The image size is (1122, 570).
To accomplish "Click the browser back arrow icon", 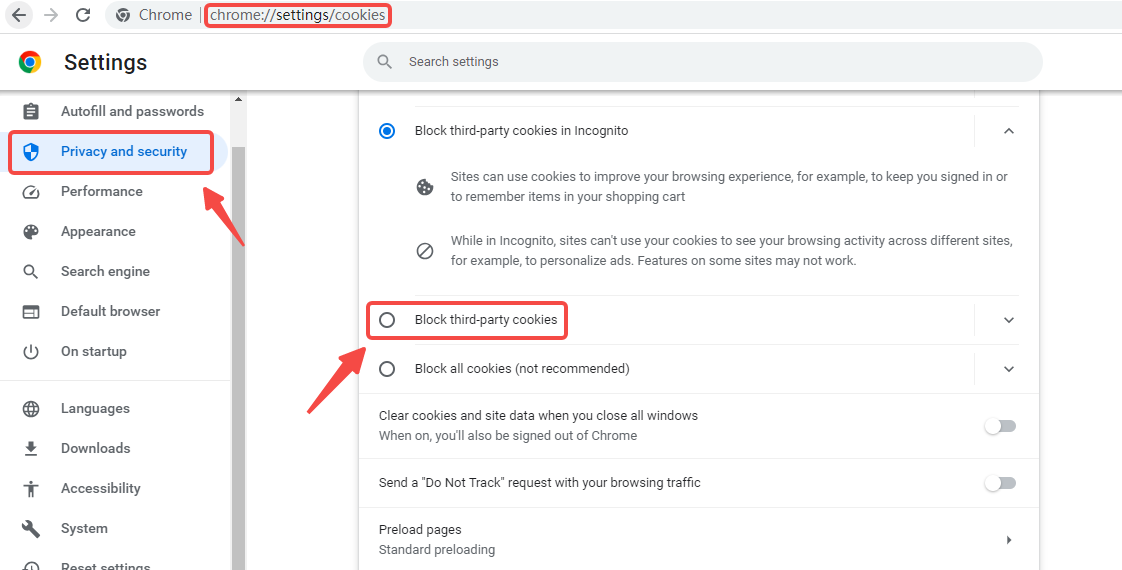I will pyautogui.click(x=19, y=15).
